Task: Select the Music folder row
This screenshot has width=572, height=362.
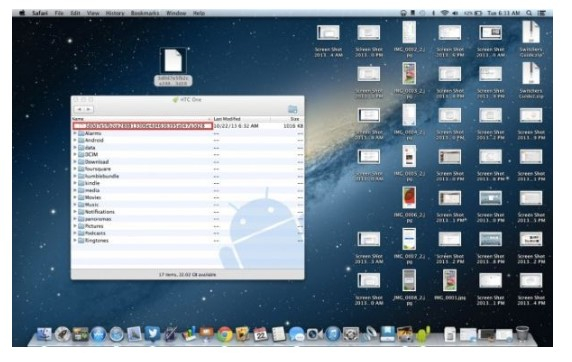Action: pyautogui.click(x=188, y=205)
